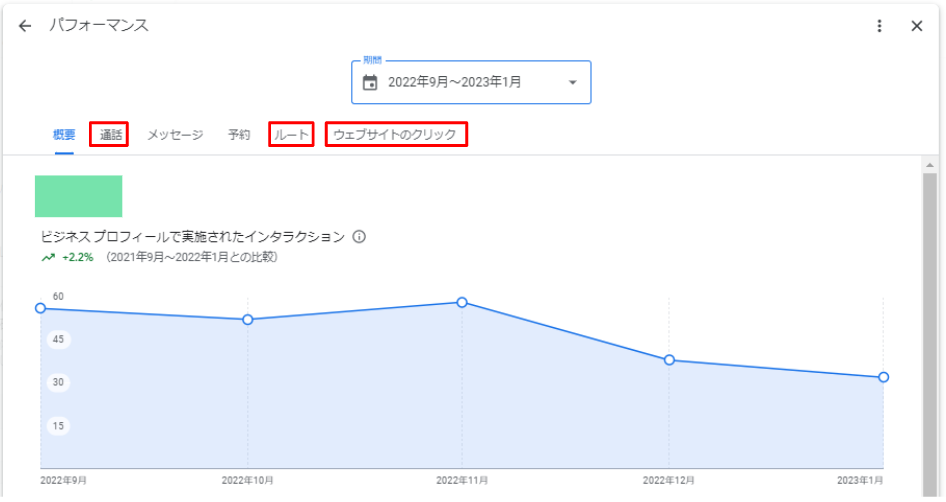
Task: Click the calendar icon in period field
Action: click(x=370, y=82)
